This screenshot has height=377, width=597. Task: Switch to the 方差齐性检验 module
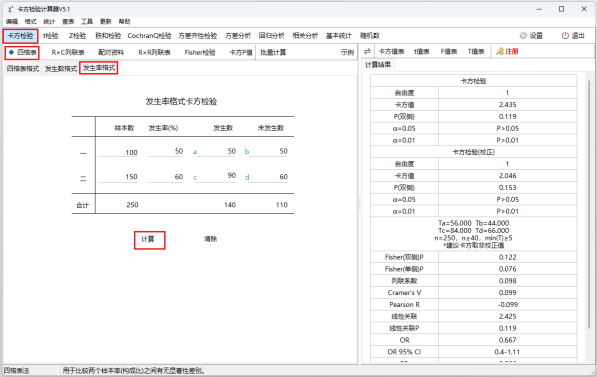(x=198, y=36)
